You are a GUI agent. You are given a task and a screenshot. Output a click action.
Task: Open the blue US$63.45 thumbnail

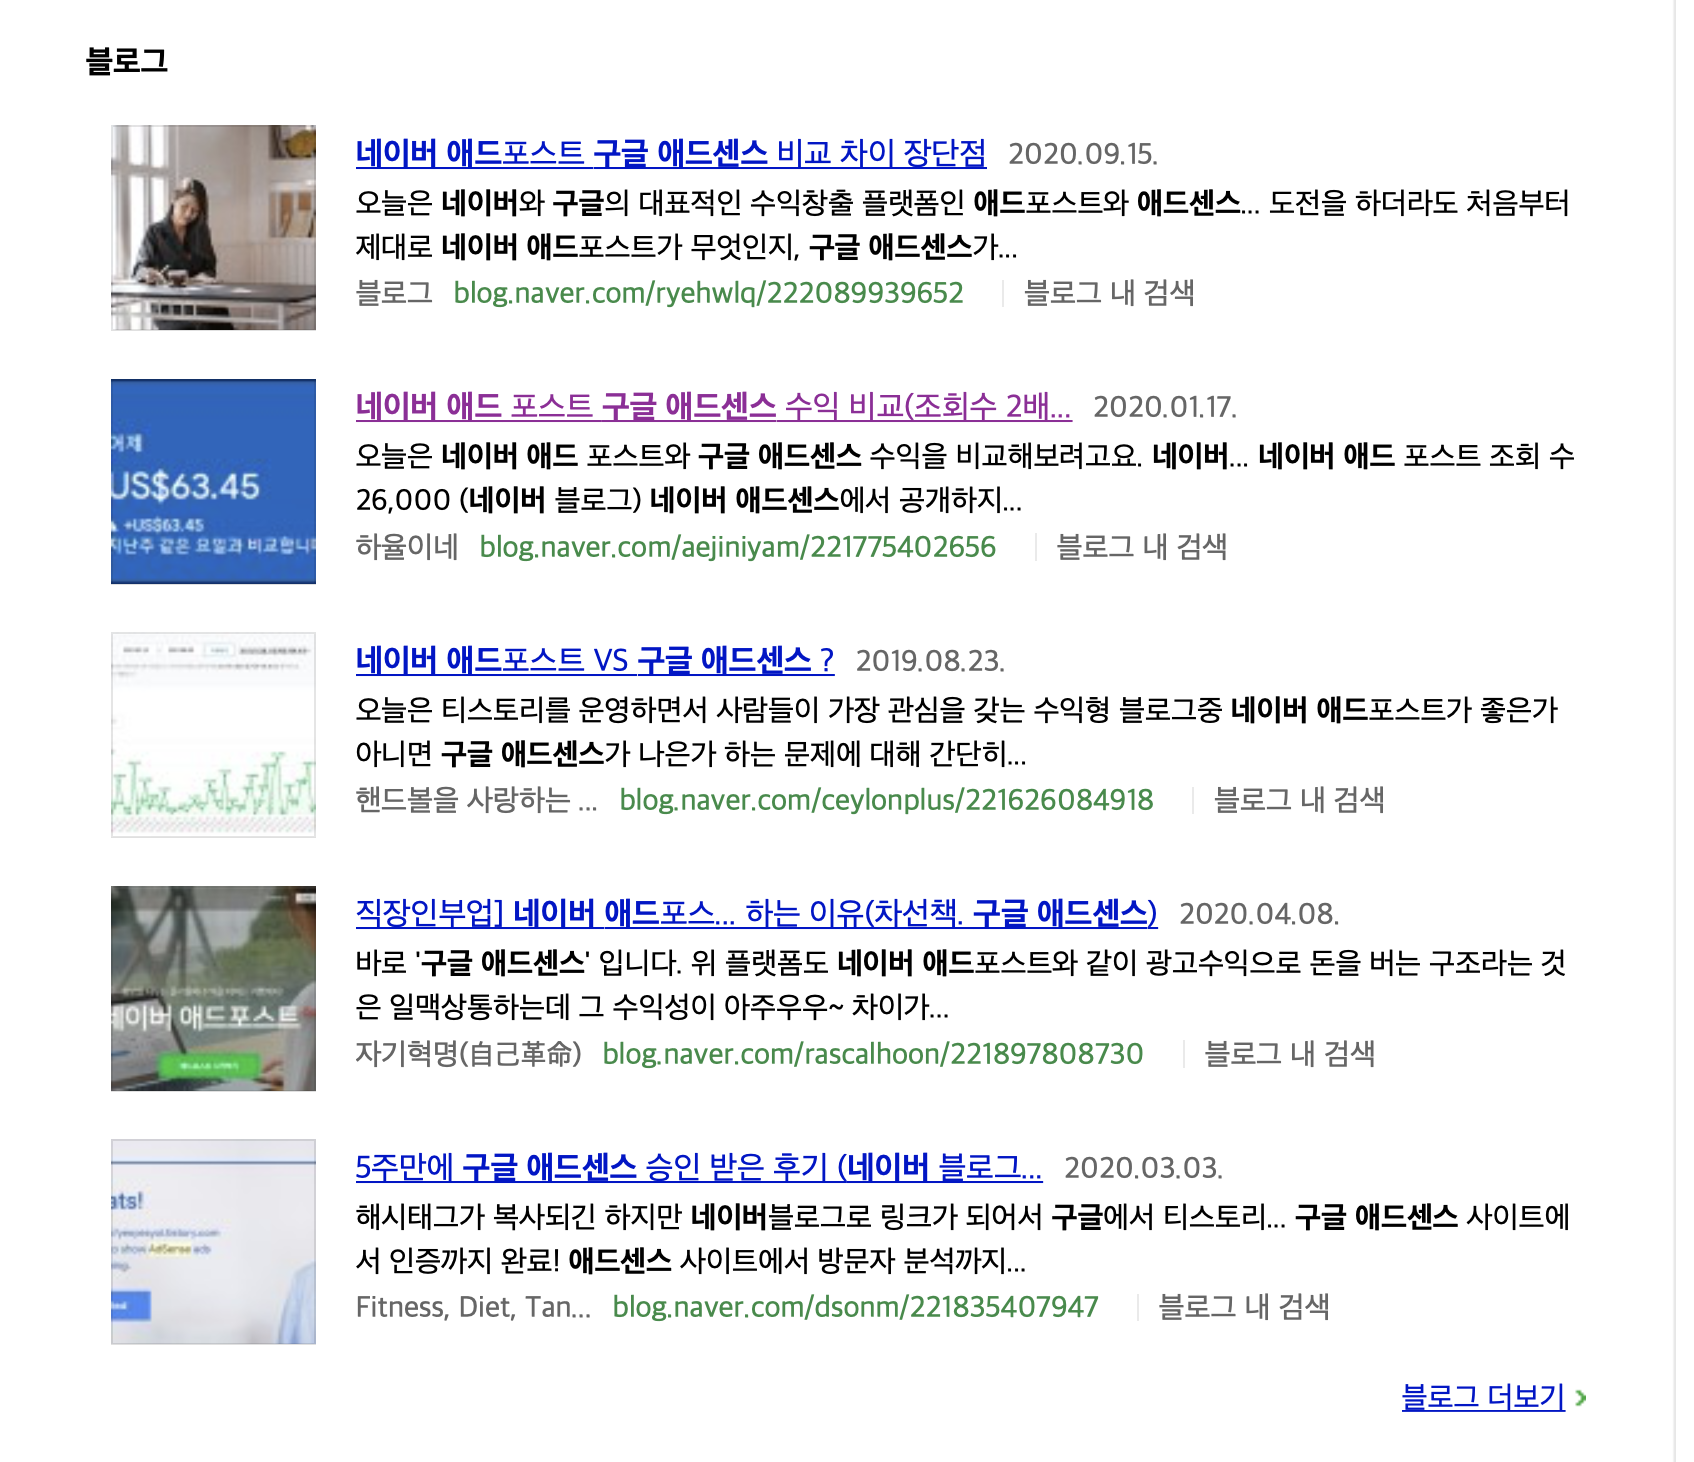213,481
